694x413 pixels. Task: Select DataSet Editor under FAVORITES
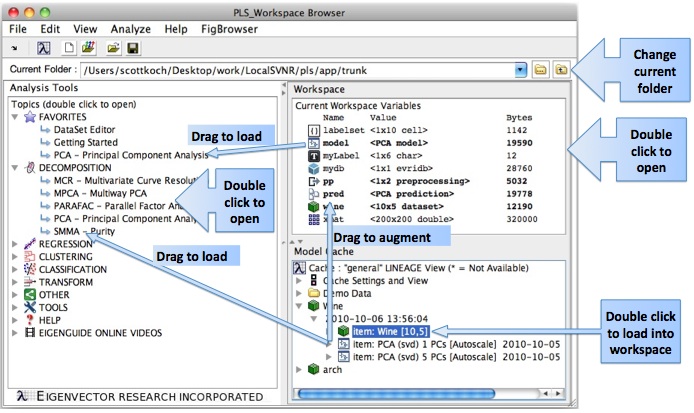coord(84,130)
